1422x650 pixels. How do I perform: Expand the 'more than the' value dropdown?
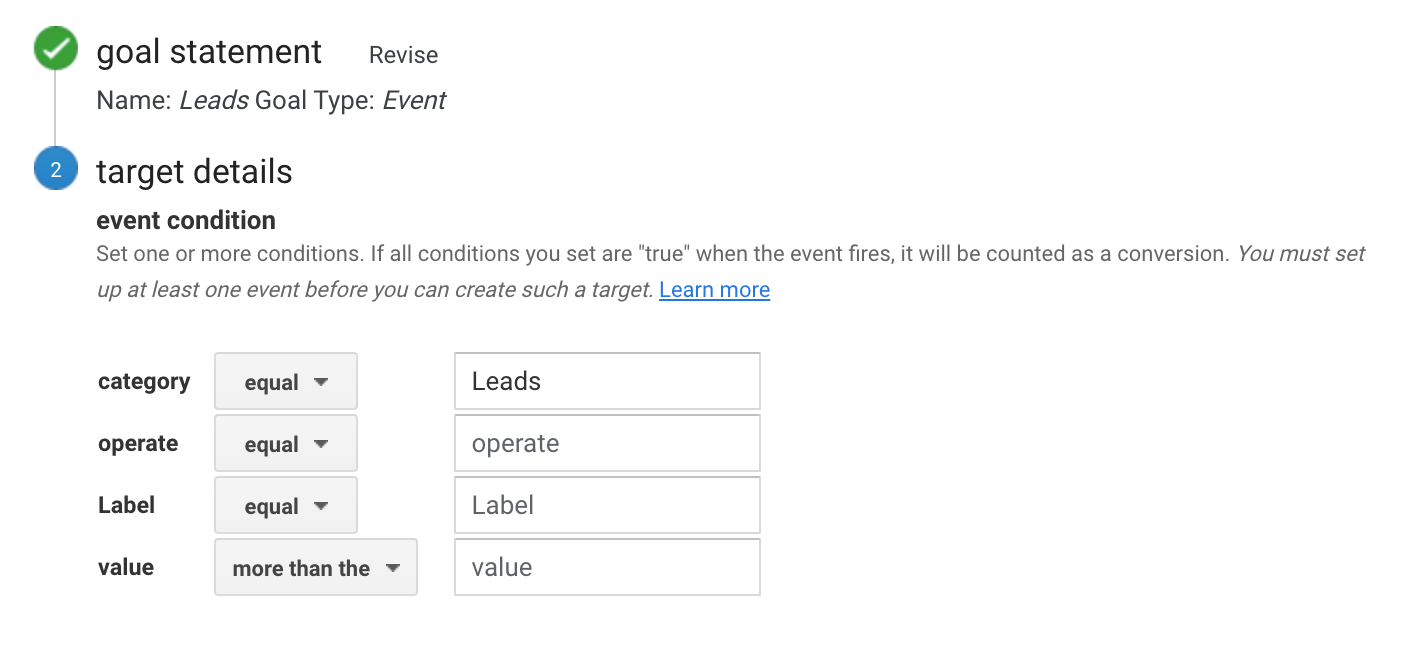coord(316,567)
